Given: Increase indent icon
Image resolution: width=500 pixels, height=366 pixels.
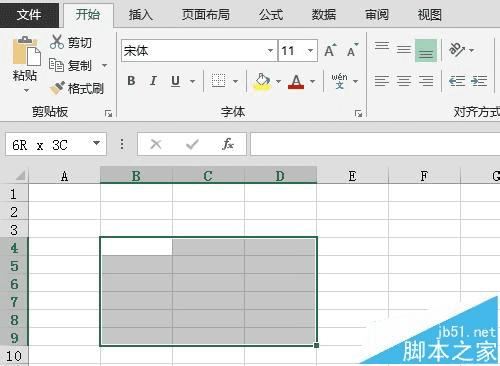Looking at the screenshot, I should 479,81.
